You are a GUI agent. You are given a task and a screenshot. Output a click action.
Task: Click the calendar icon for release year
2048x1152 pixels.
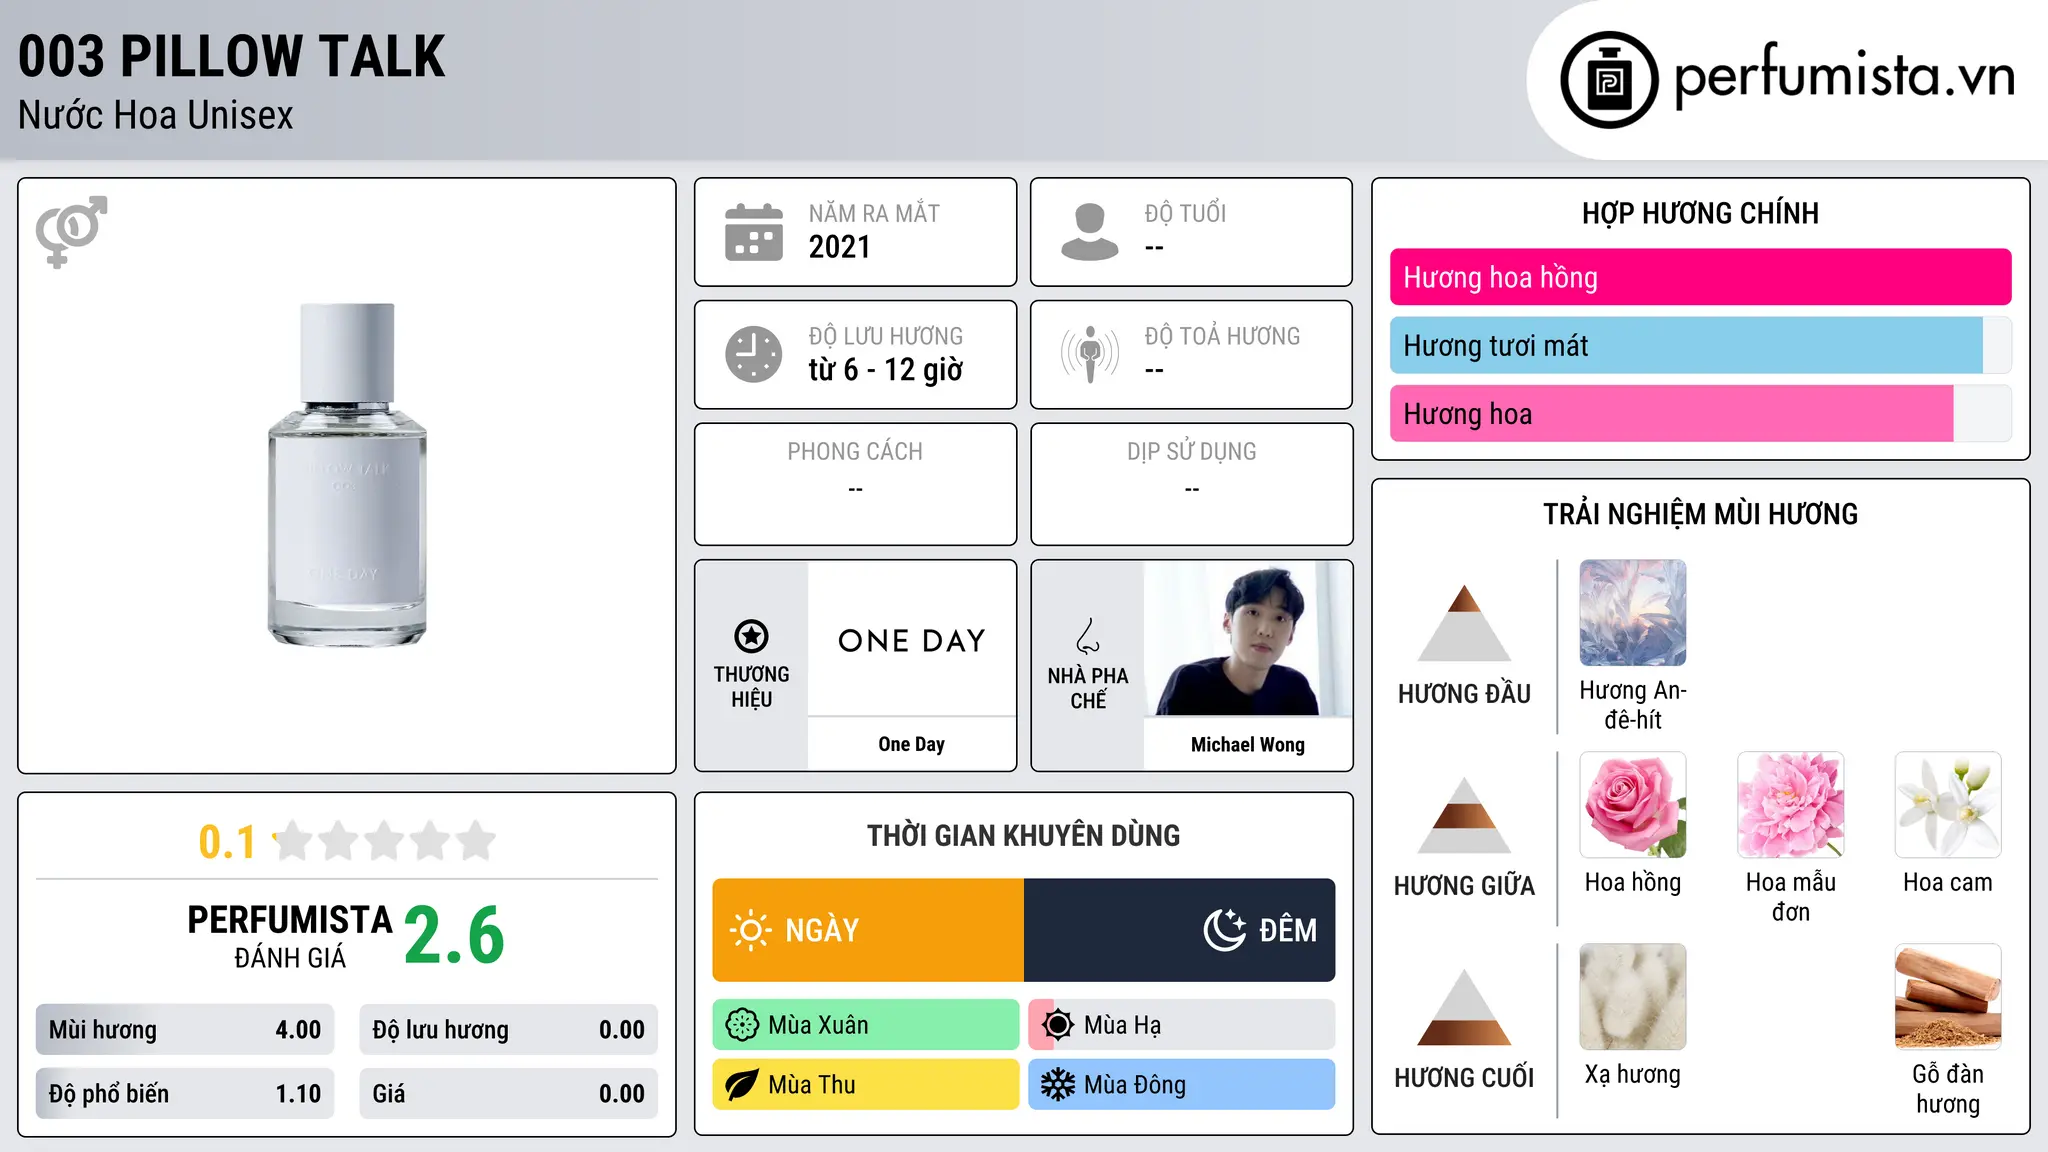(754, 232)
